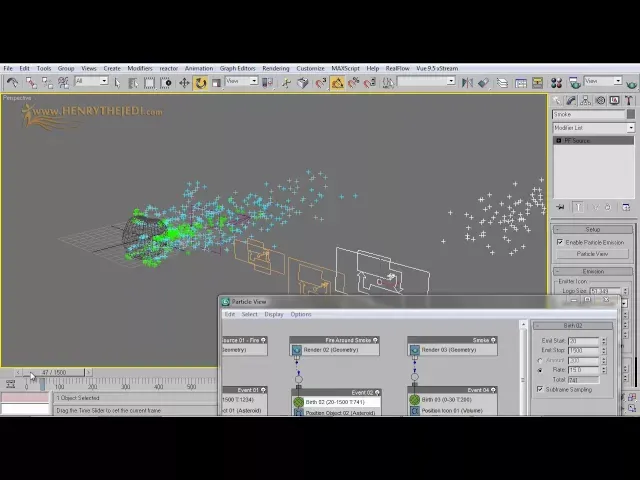Open the Utilities hammer panel tab
Image resolution: width=640 pixels, height=480 pixels.
(627, 101)
